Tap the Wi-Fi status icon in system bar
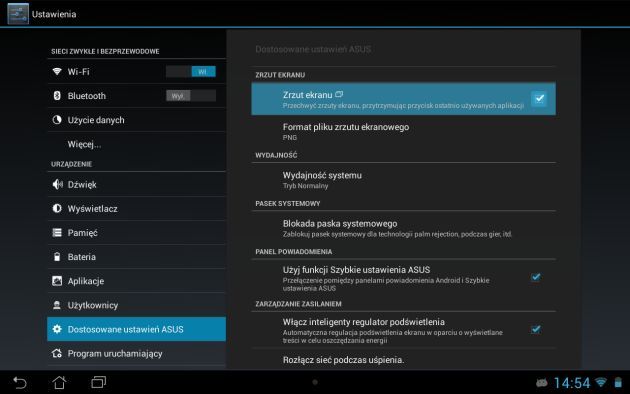The width and height of the screenshot is (630, 394). 601,382
